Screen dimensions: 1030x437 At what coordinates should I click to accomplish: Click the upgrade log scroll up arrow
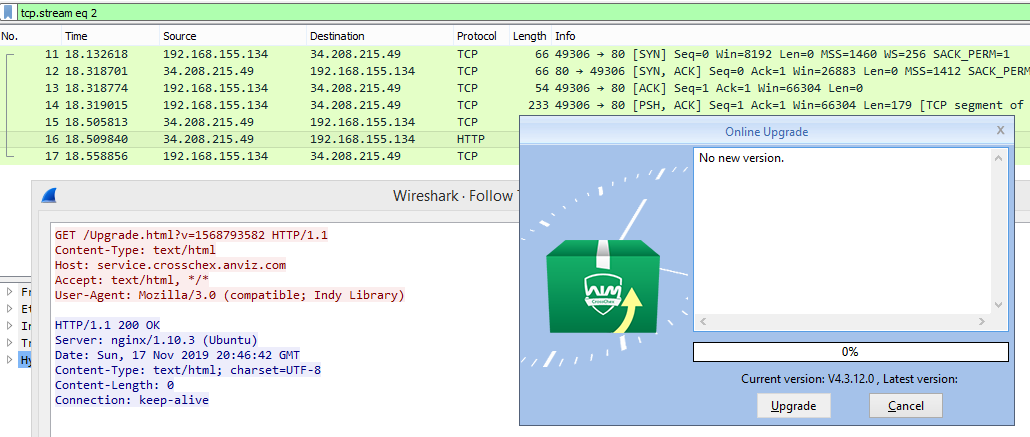tap(998, 158)
